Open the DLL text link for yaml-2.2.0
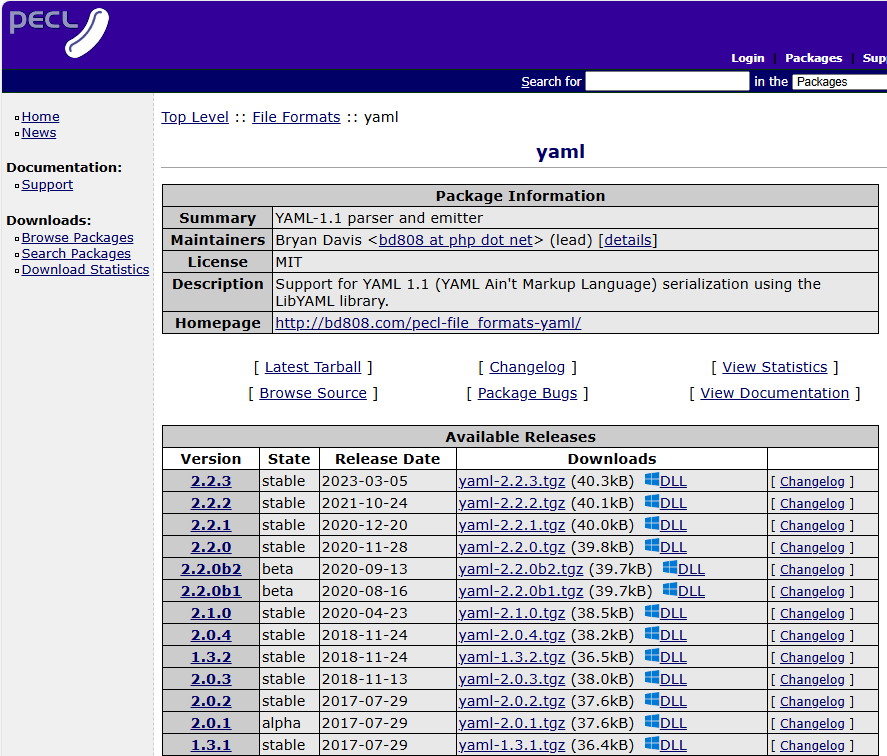The image size is (887, 756). click(x=673, y=547)
